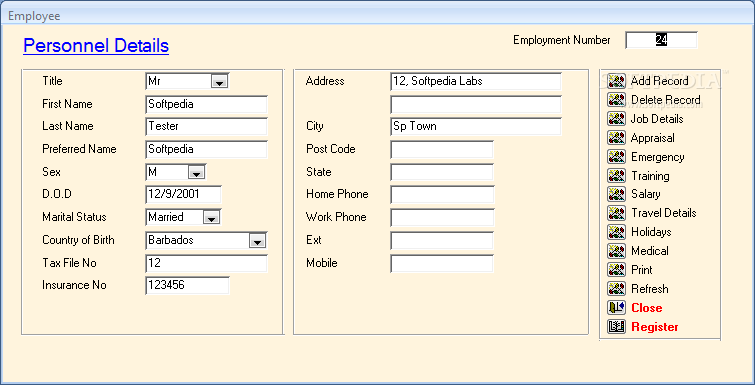Viewport: 755px width, 385px height.
Task: Click the Medical icon
Action: coord(616,251)
